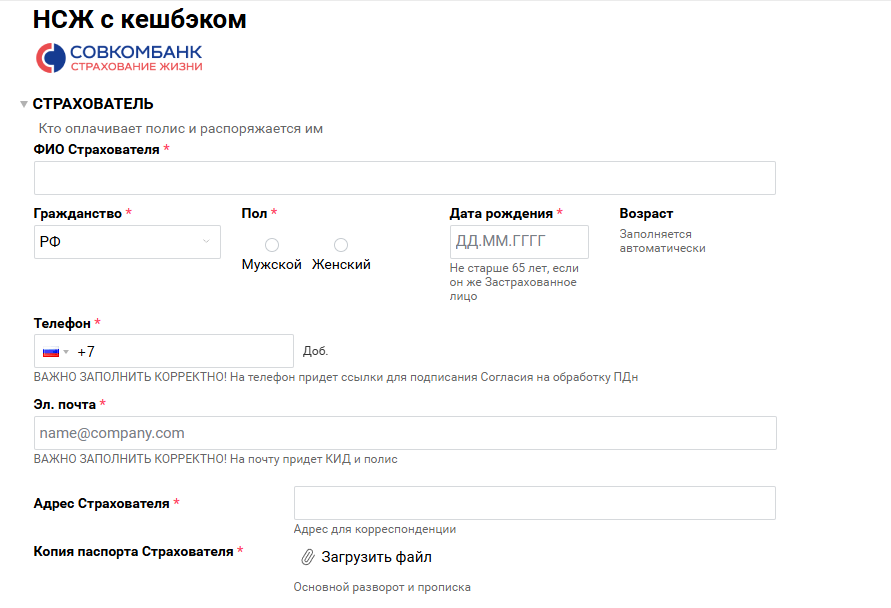Screen dimensions: 891x608
Task: Collapse the СТРАХОВАТЕЛЬ section triangle
Action: click(x=24, y=104)
